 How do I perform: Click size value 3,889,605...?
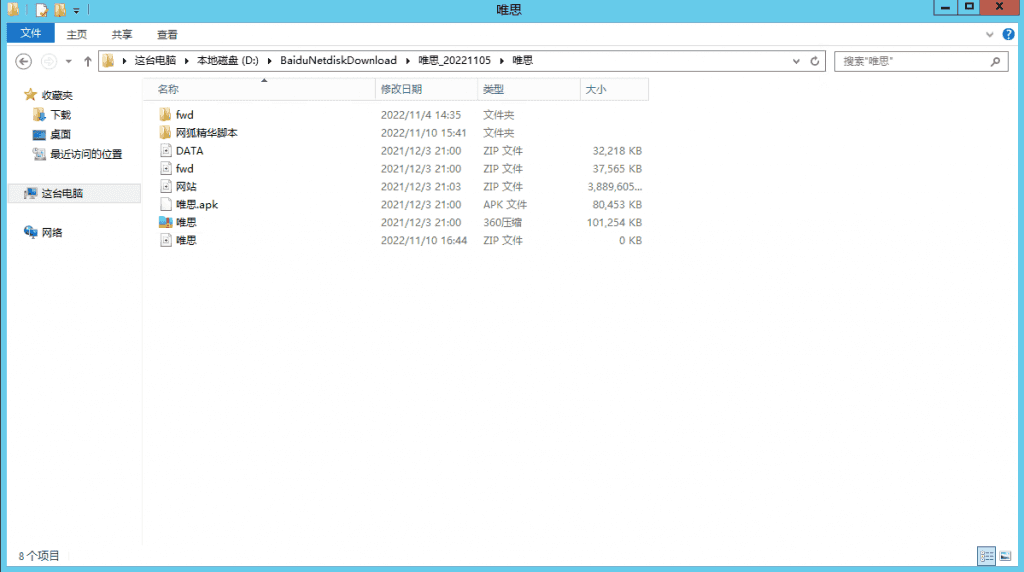[x=615, y=187]
